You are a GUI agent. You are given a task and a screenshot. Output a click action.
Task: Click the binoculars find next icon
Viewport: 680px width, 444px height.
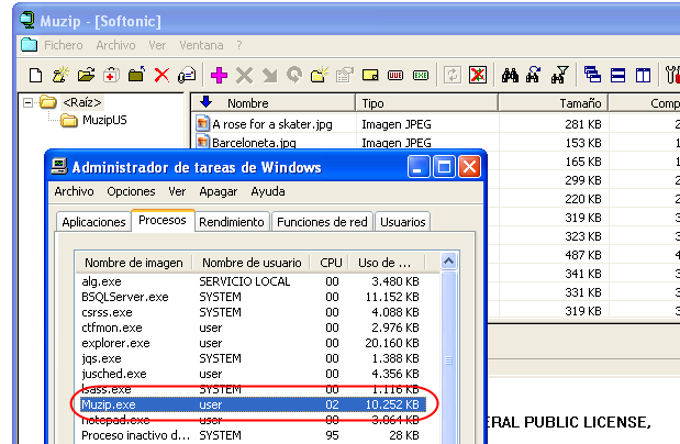coord(534,75)
